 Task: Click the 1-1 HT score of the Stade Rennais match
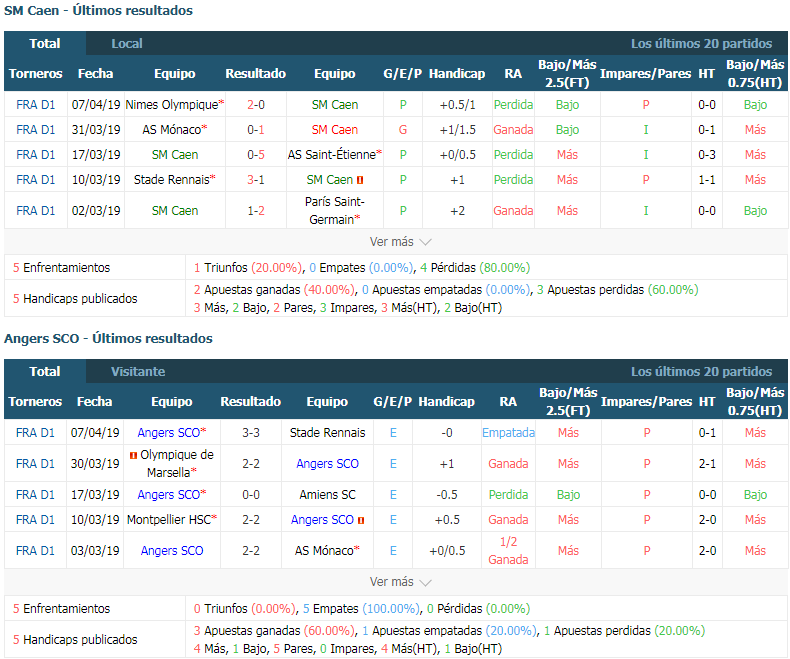point(707,180)
